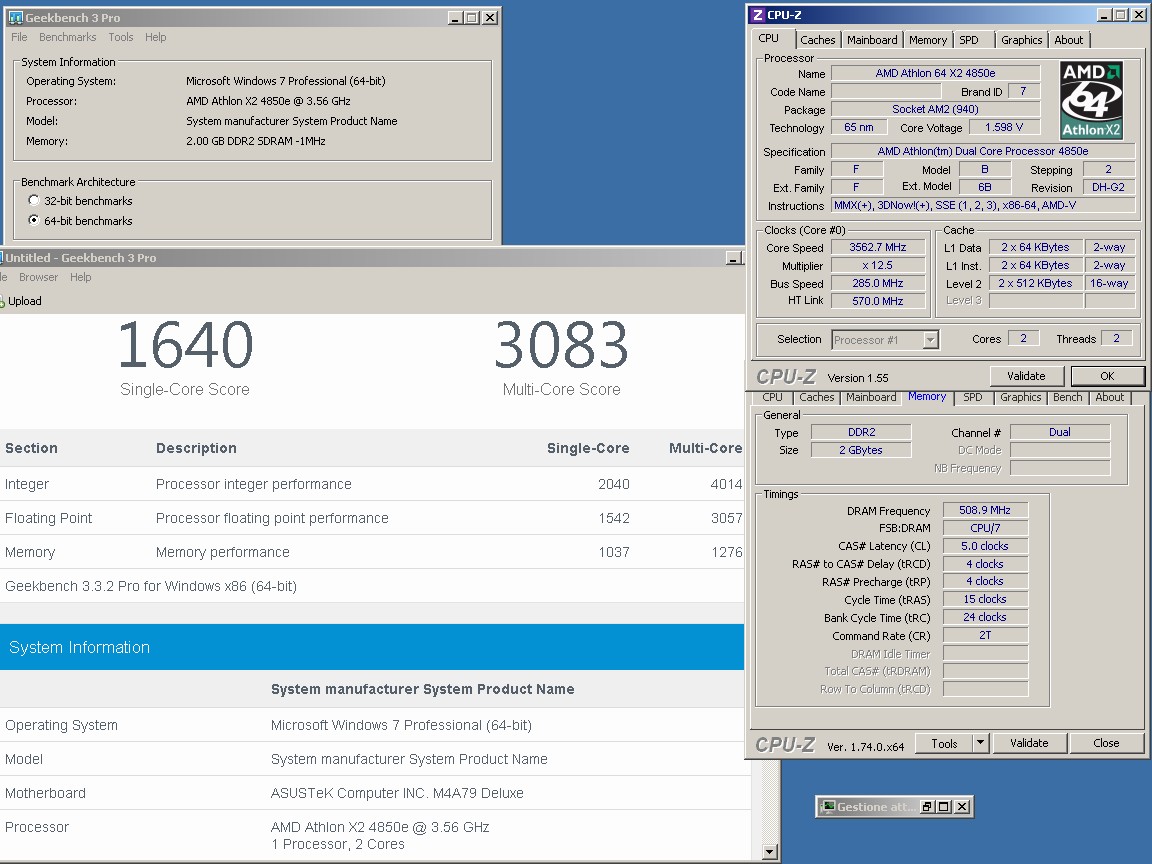Viewport: 1152px width, 864px height.
Task: Click the Core Speed 3562.7 MHz field
Action: point(878,248)
